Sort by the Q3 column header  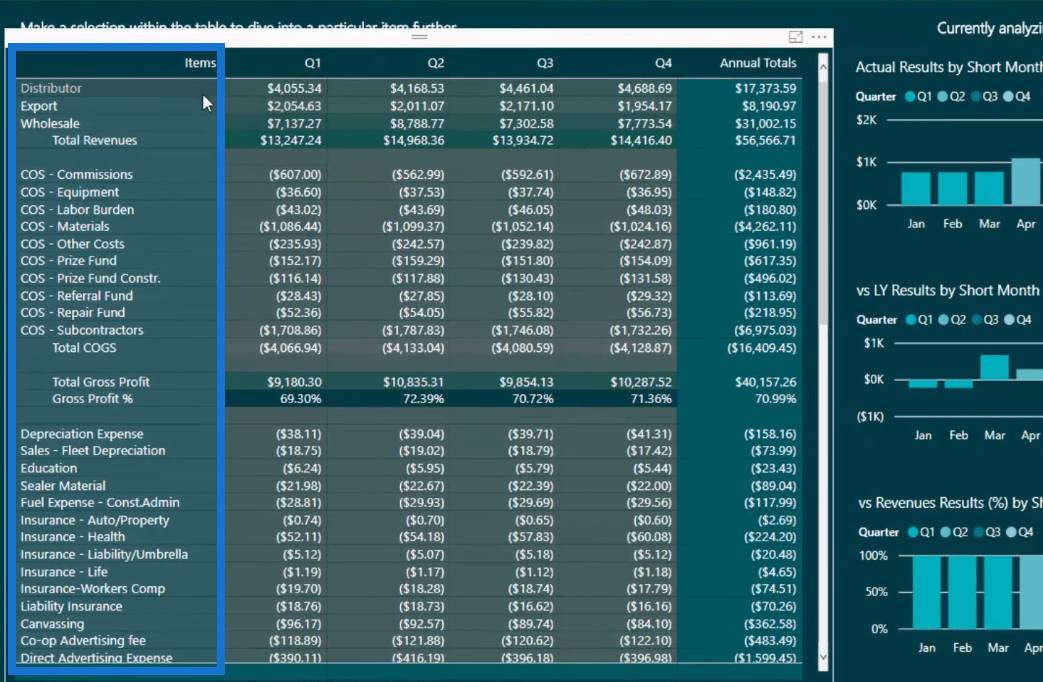click(x=545, y=63)
